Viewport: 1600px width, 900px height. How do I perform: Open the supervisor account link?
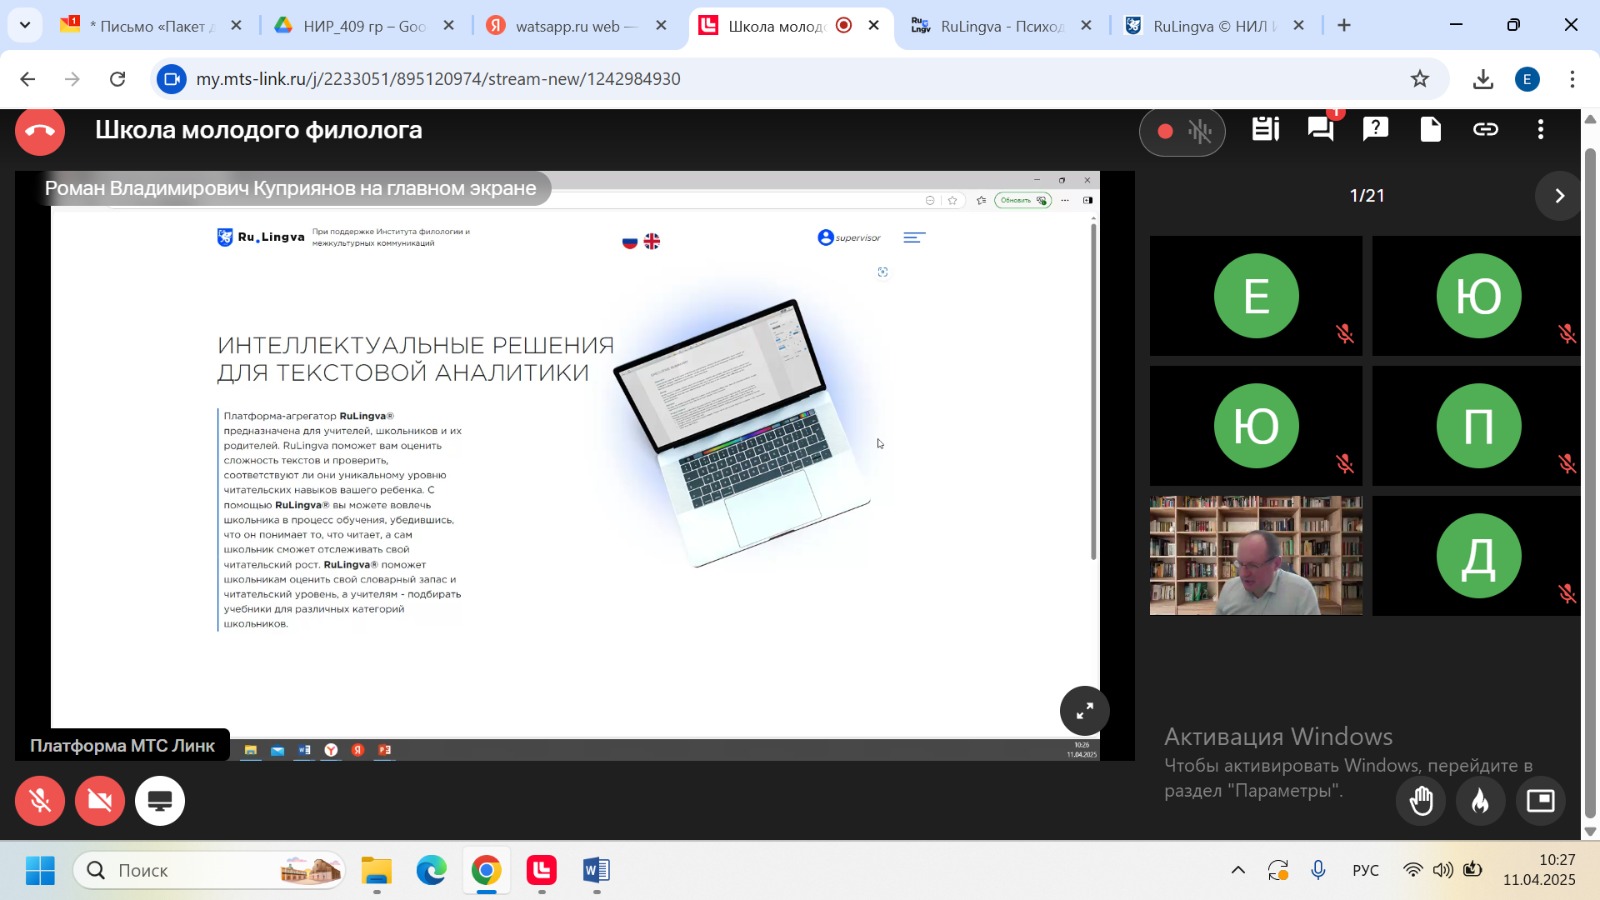coord(849,238)
